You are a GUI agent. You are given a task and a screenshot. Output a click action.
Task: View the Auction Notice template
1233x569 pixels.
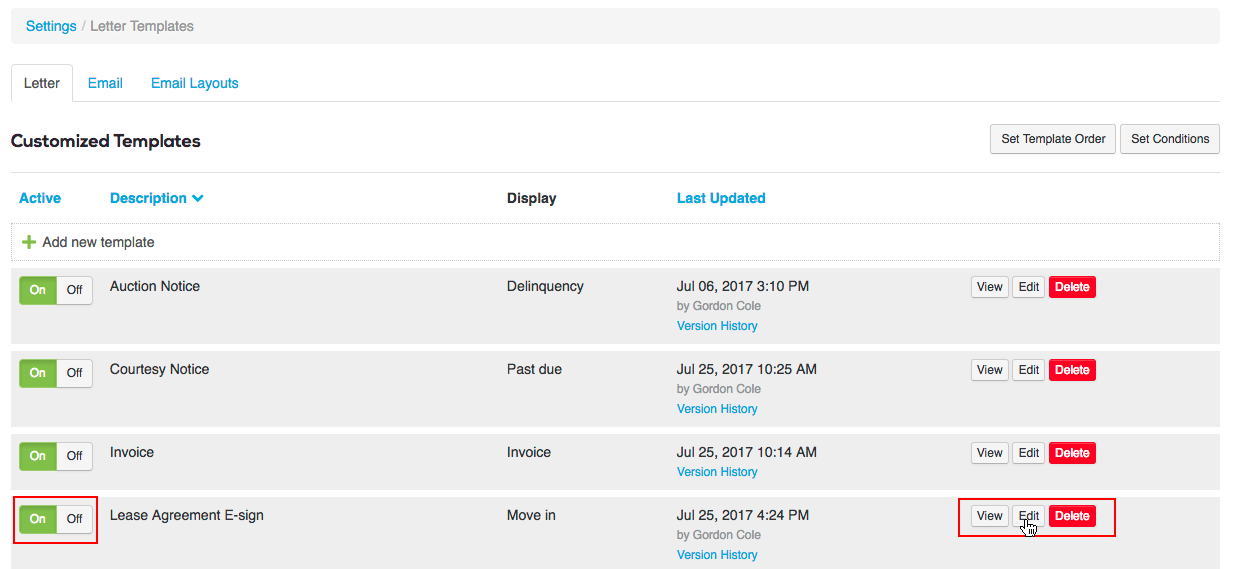[x=989, y=287]
